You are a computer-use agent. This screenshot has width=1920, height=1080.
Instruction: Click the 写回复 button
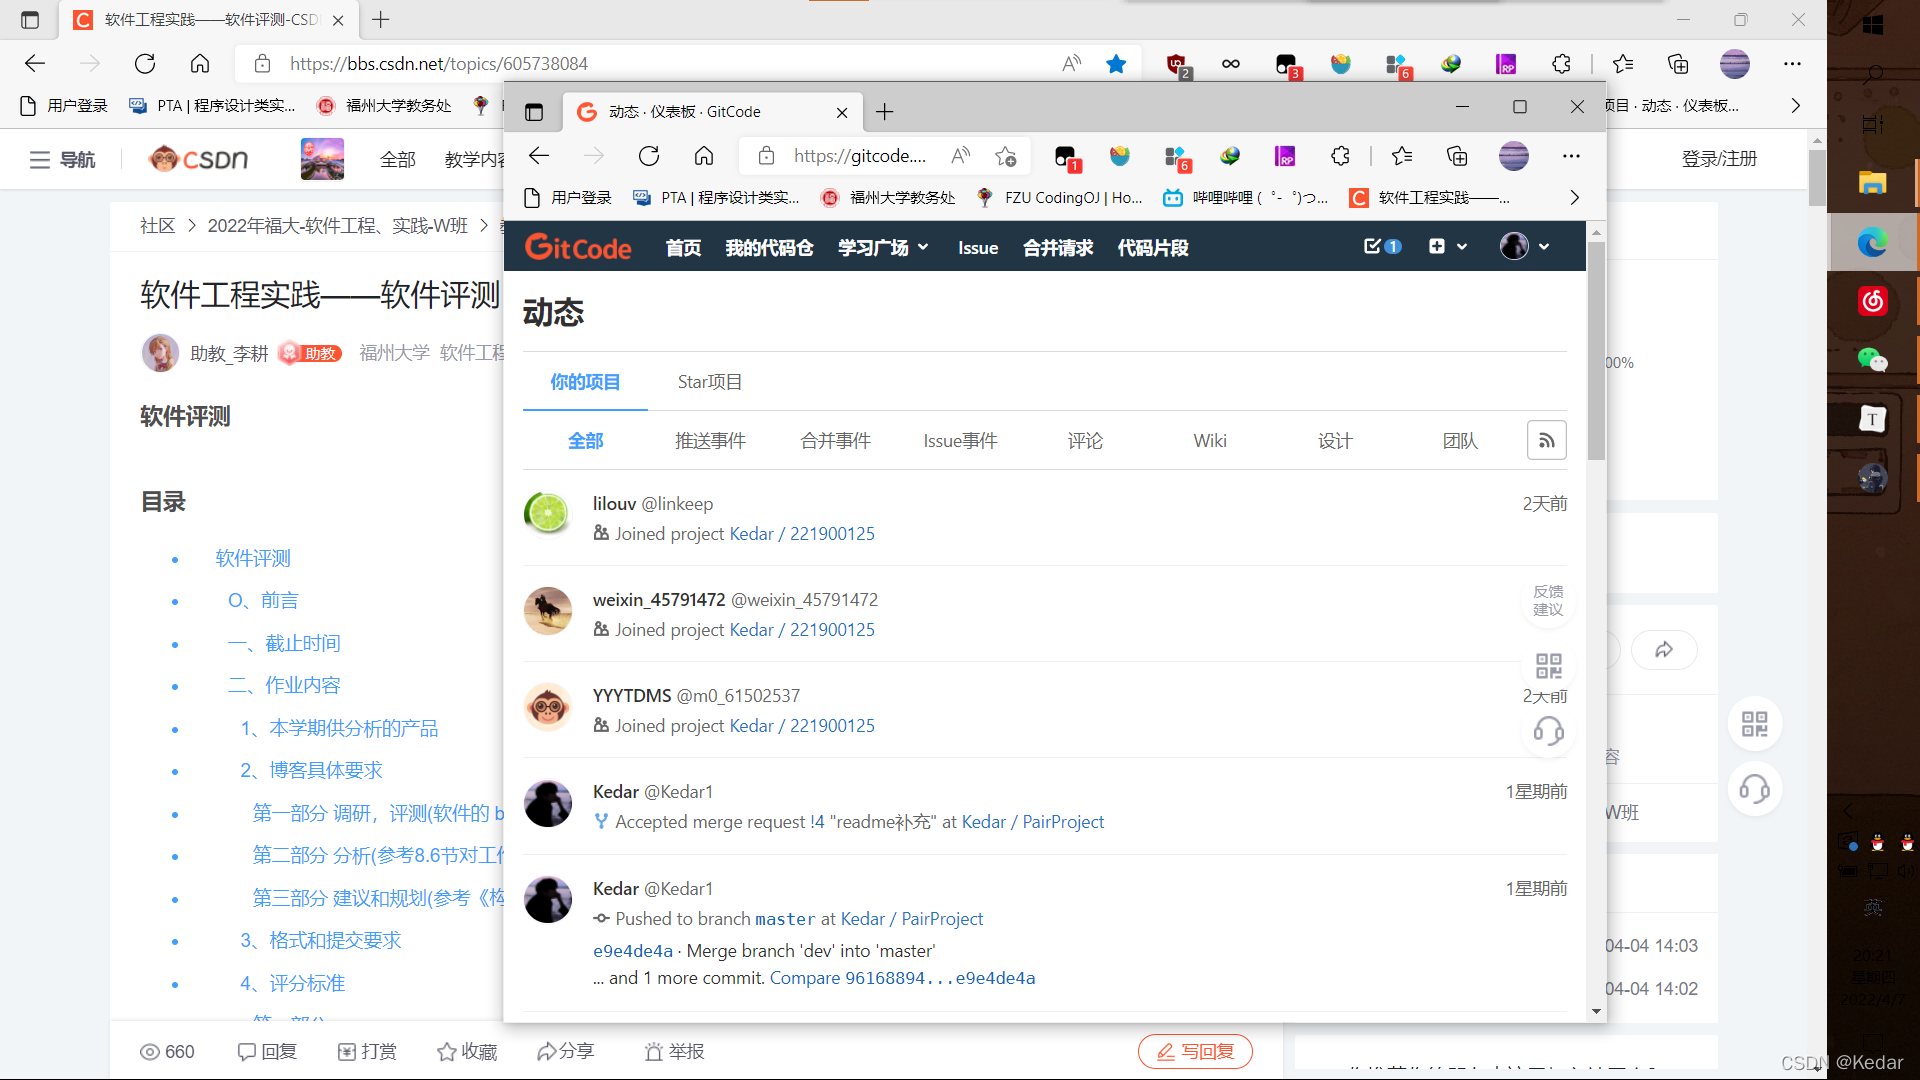click(1195, 1051)
